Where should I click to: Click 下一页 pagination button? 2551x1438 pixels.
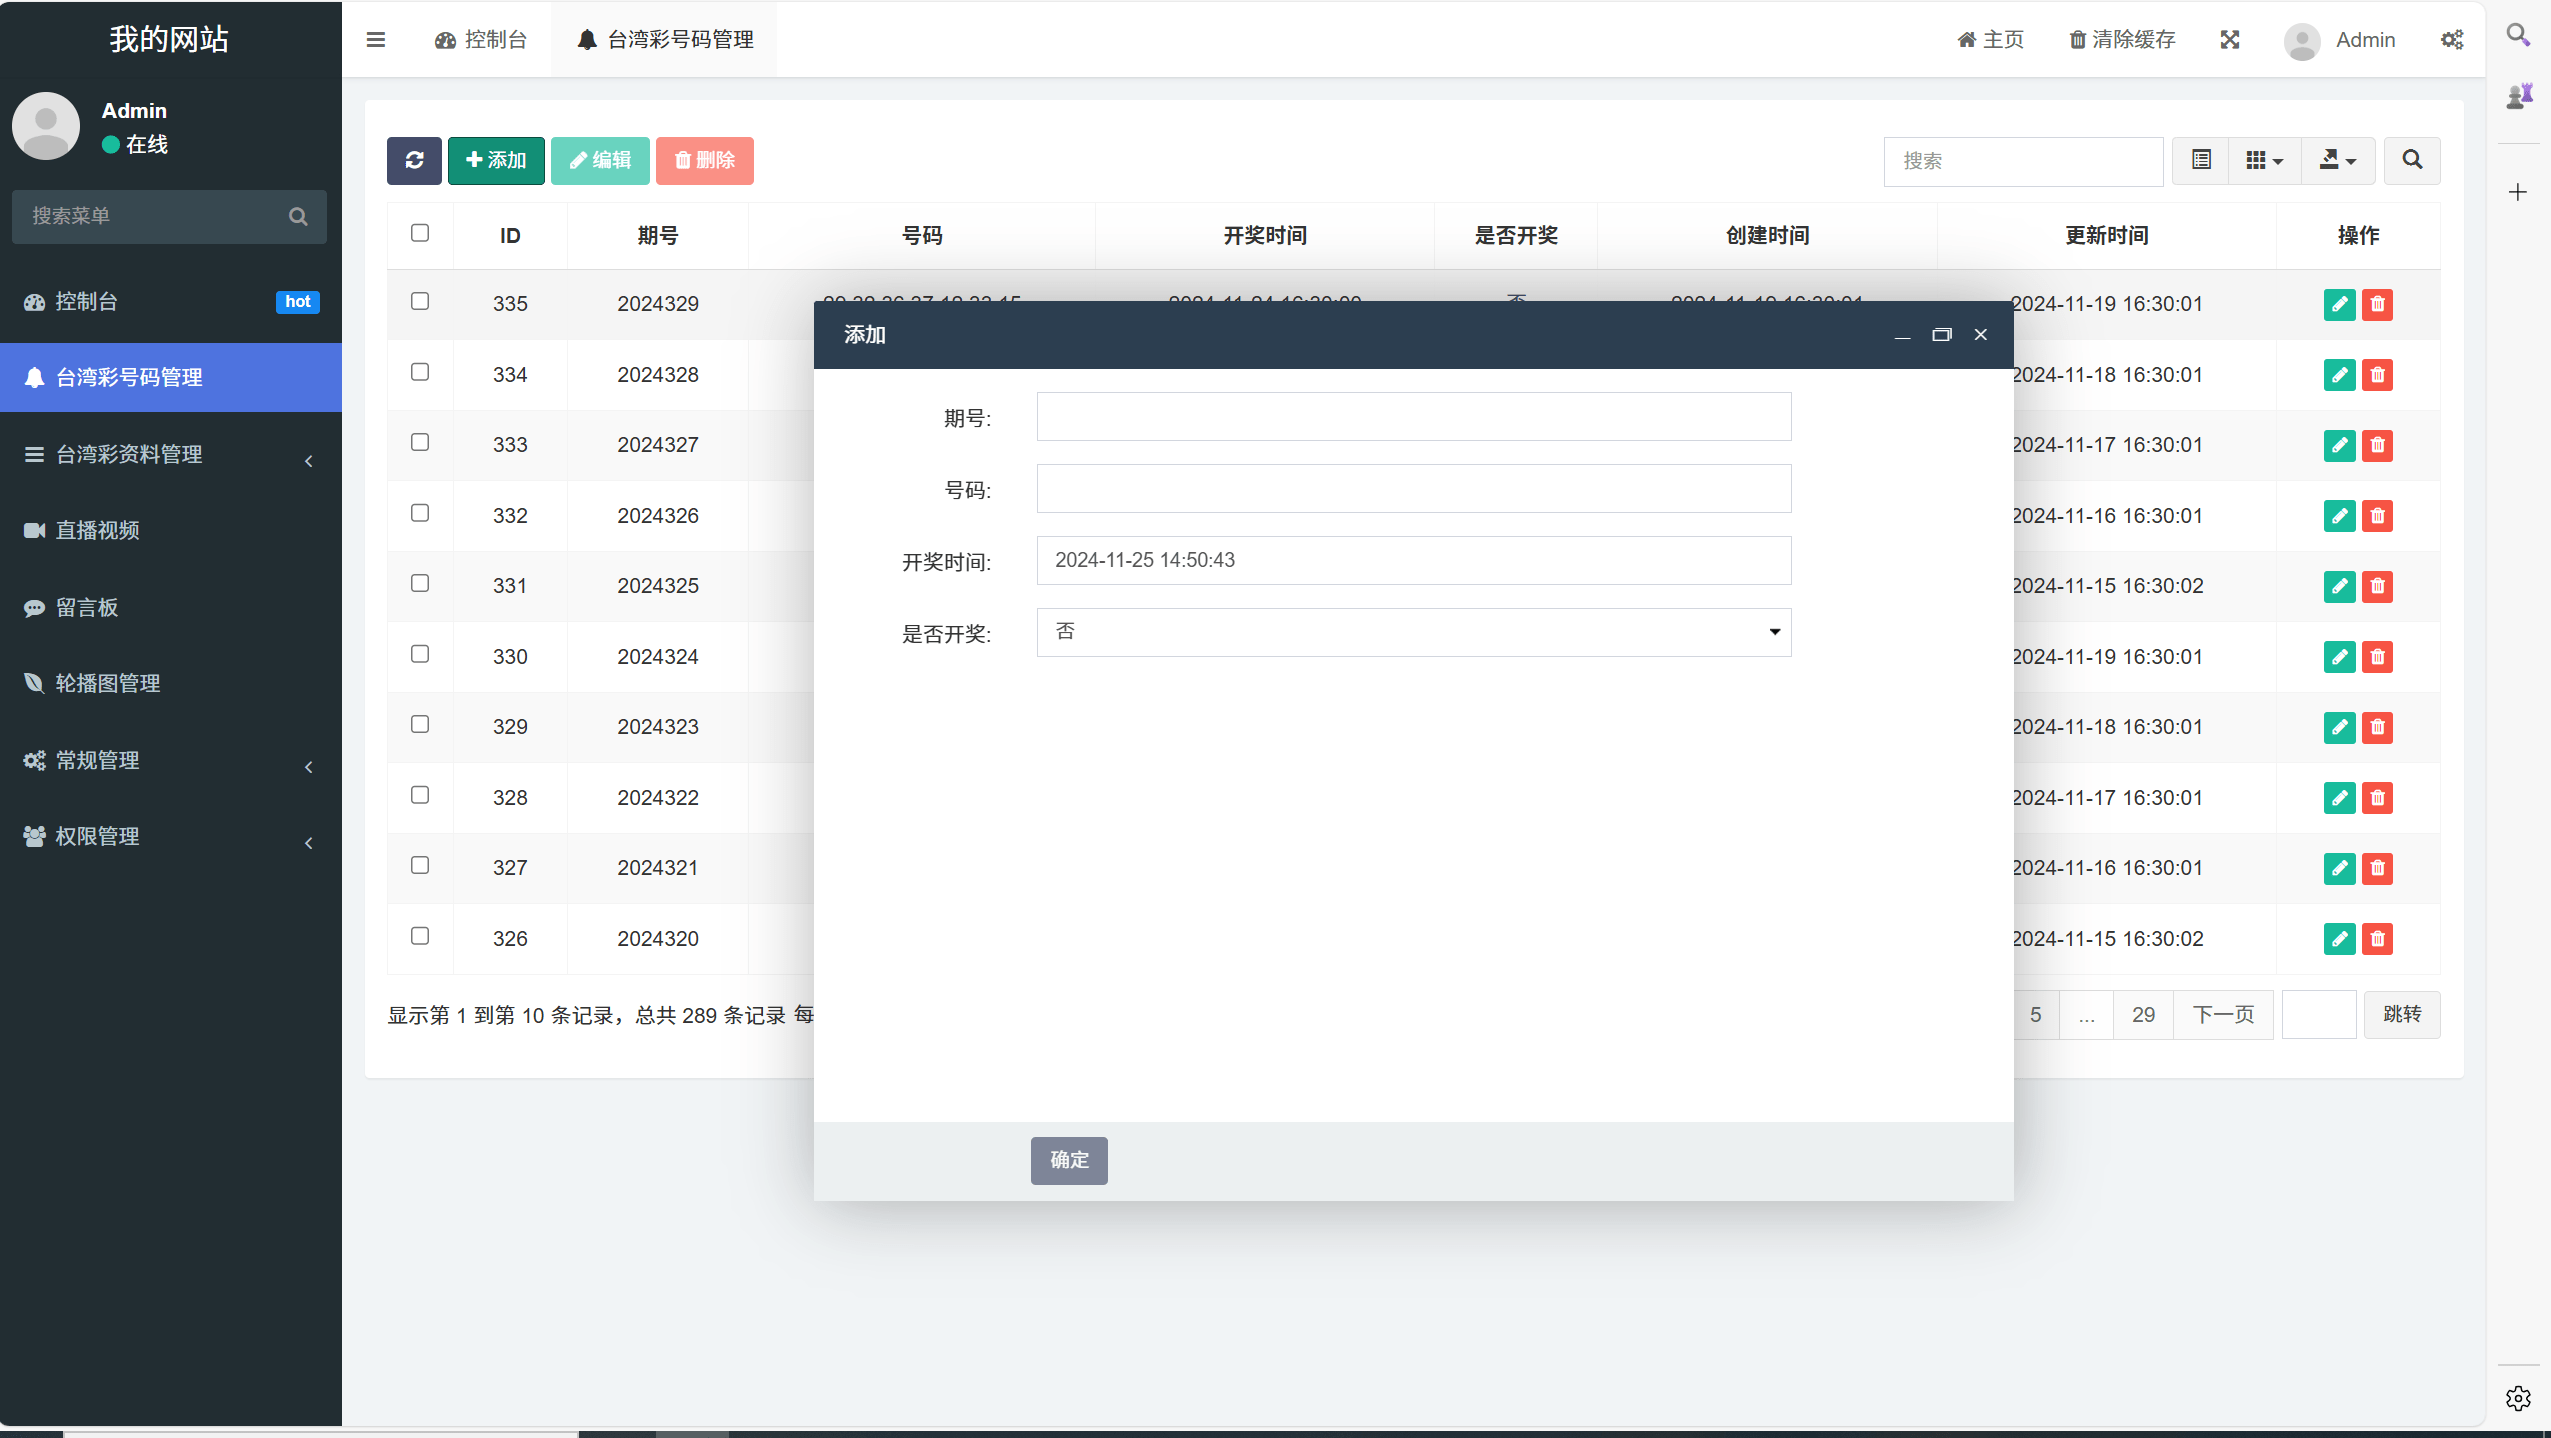pos(2225,1014)
